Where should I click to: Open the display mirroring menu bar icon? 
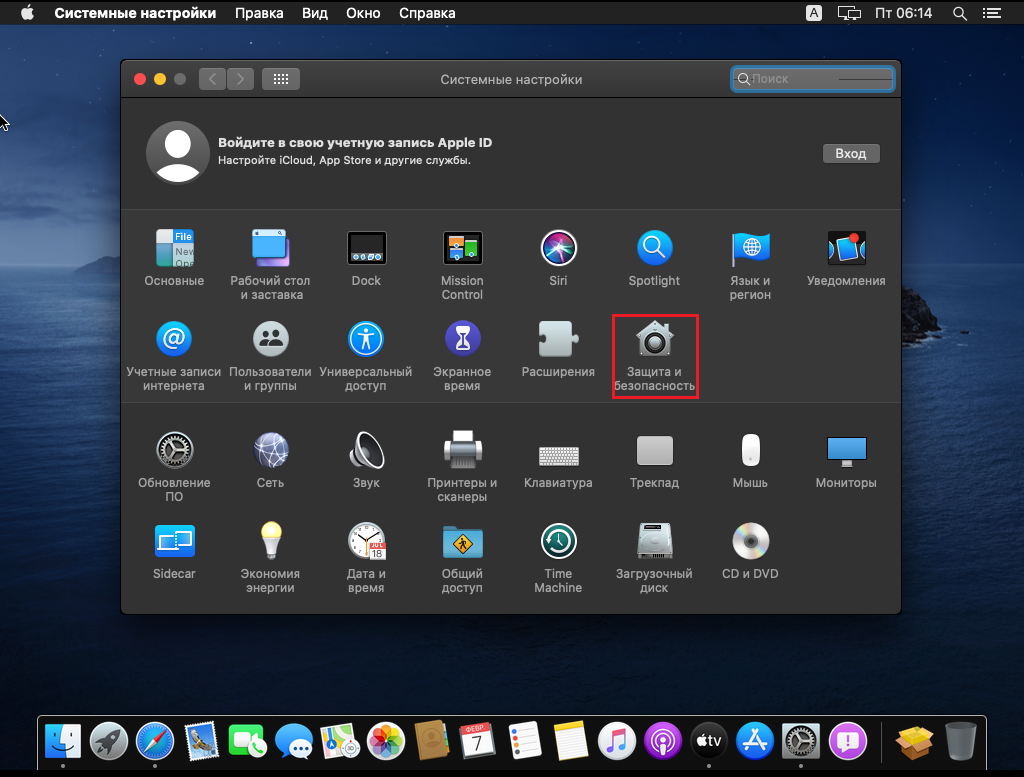pyautogui.click(x=849, y=13)
